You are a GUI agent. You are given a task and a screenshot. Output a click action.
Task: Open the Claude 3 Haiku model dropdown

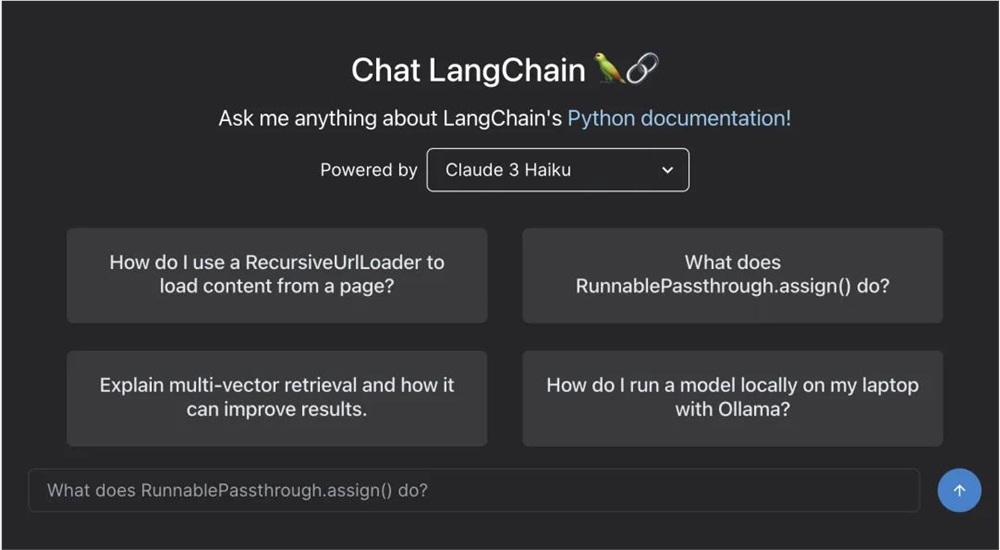point(557,170)
